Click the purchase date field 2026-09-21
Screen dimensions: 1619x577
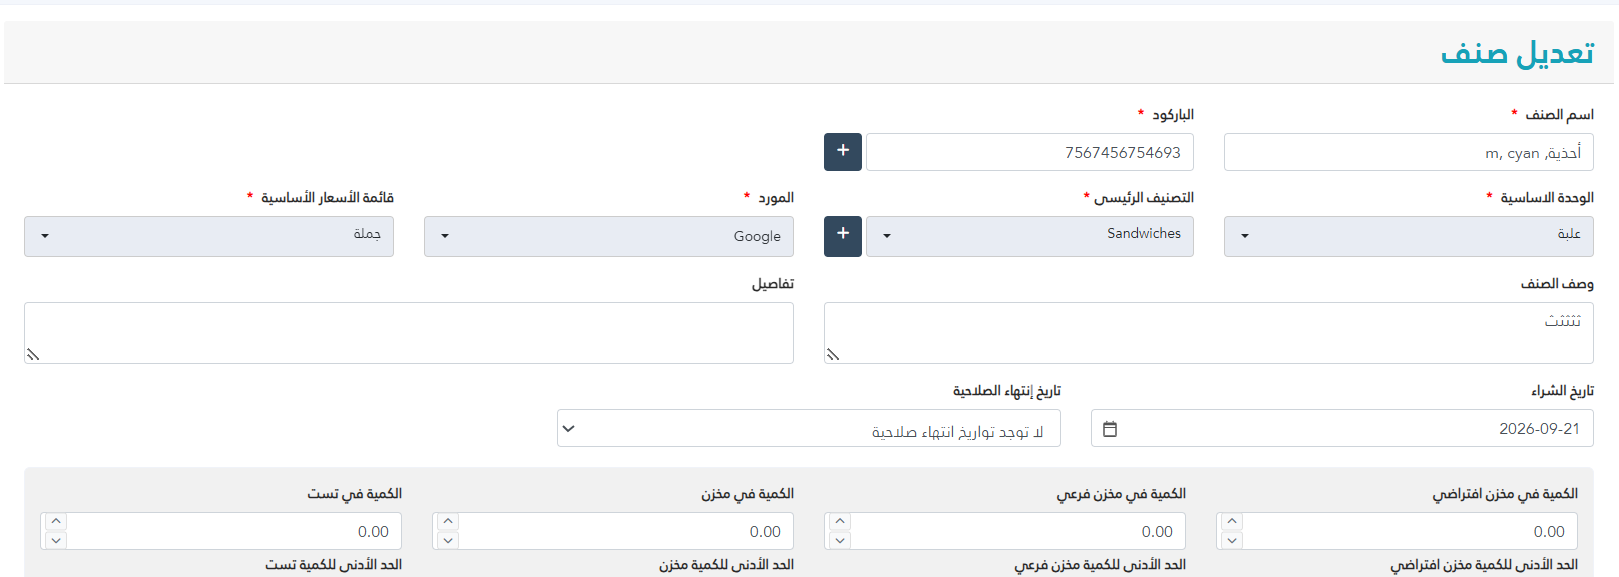[1342, 428]
